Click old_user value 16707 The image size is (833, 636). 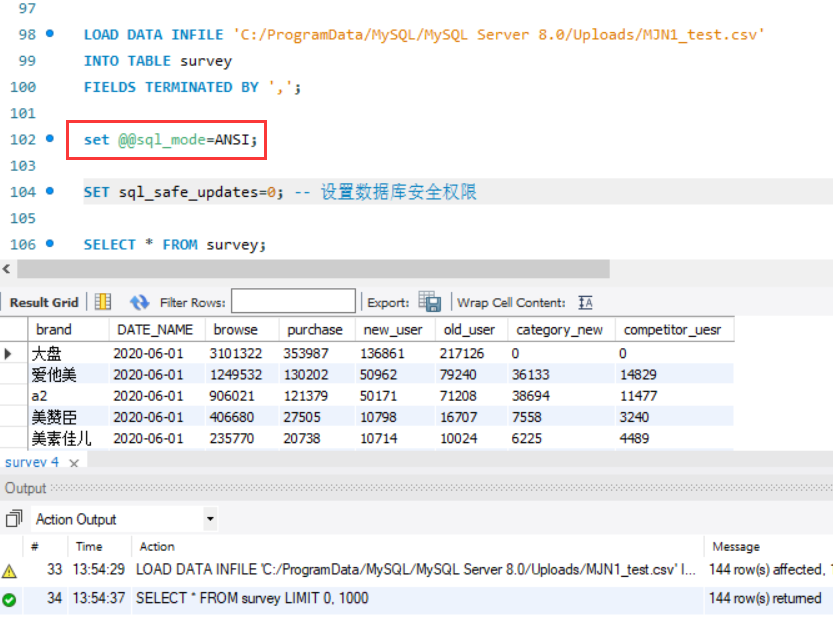[x=458, y=417]
